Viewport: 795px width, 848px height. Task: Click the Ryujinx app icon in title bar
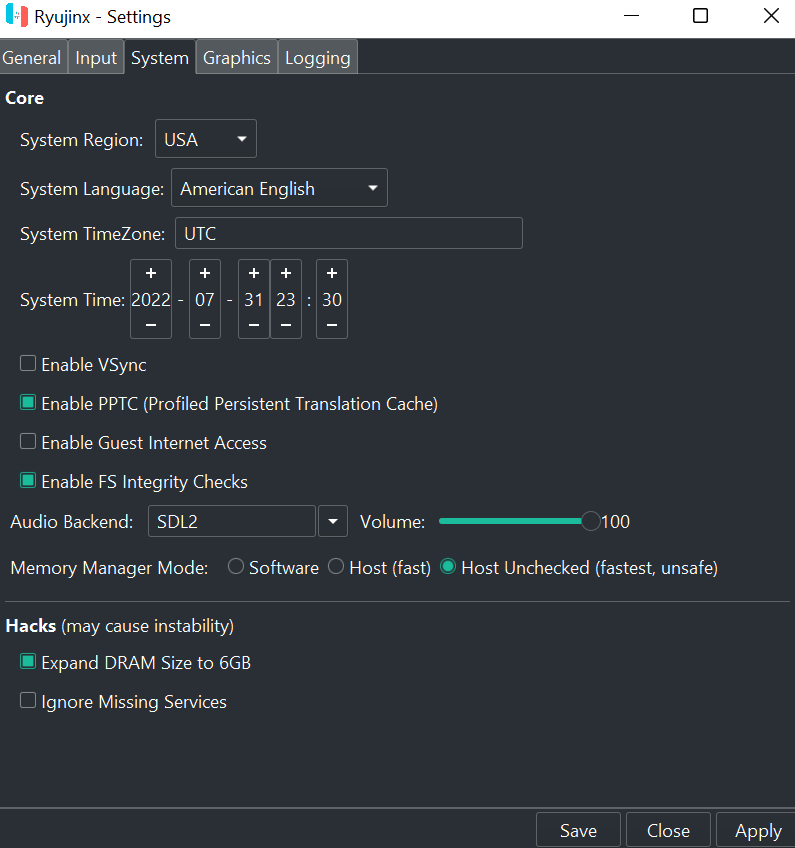[x=16, y=16]
